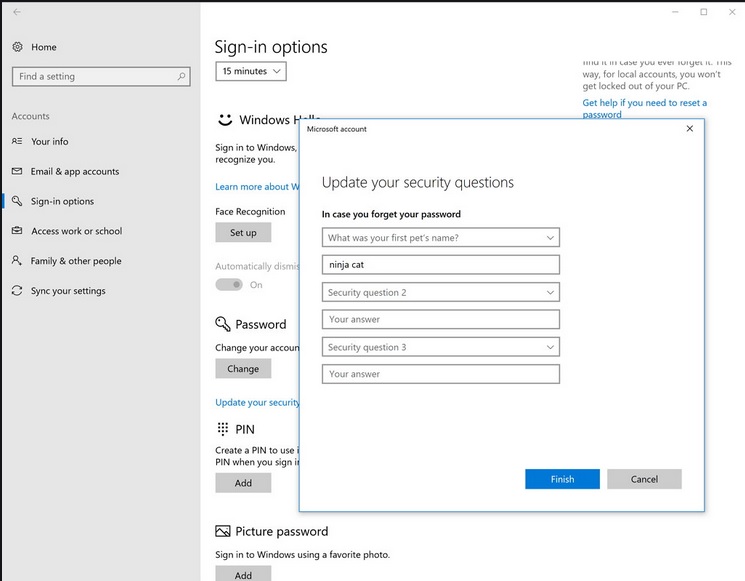
Task: Click the PIN keypad dots icon
Action: tap(222, 429)
